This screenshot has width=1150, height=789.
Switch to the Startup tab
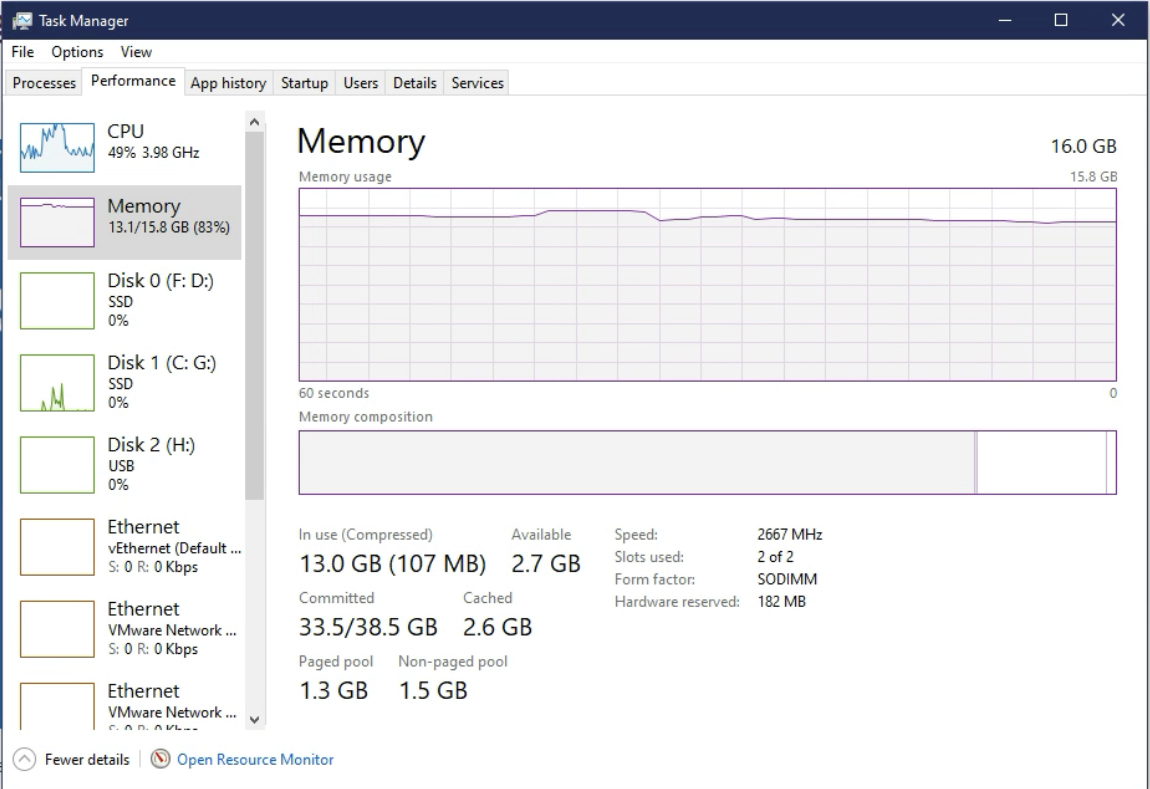[x=304, y=83]
